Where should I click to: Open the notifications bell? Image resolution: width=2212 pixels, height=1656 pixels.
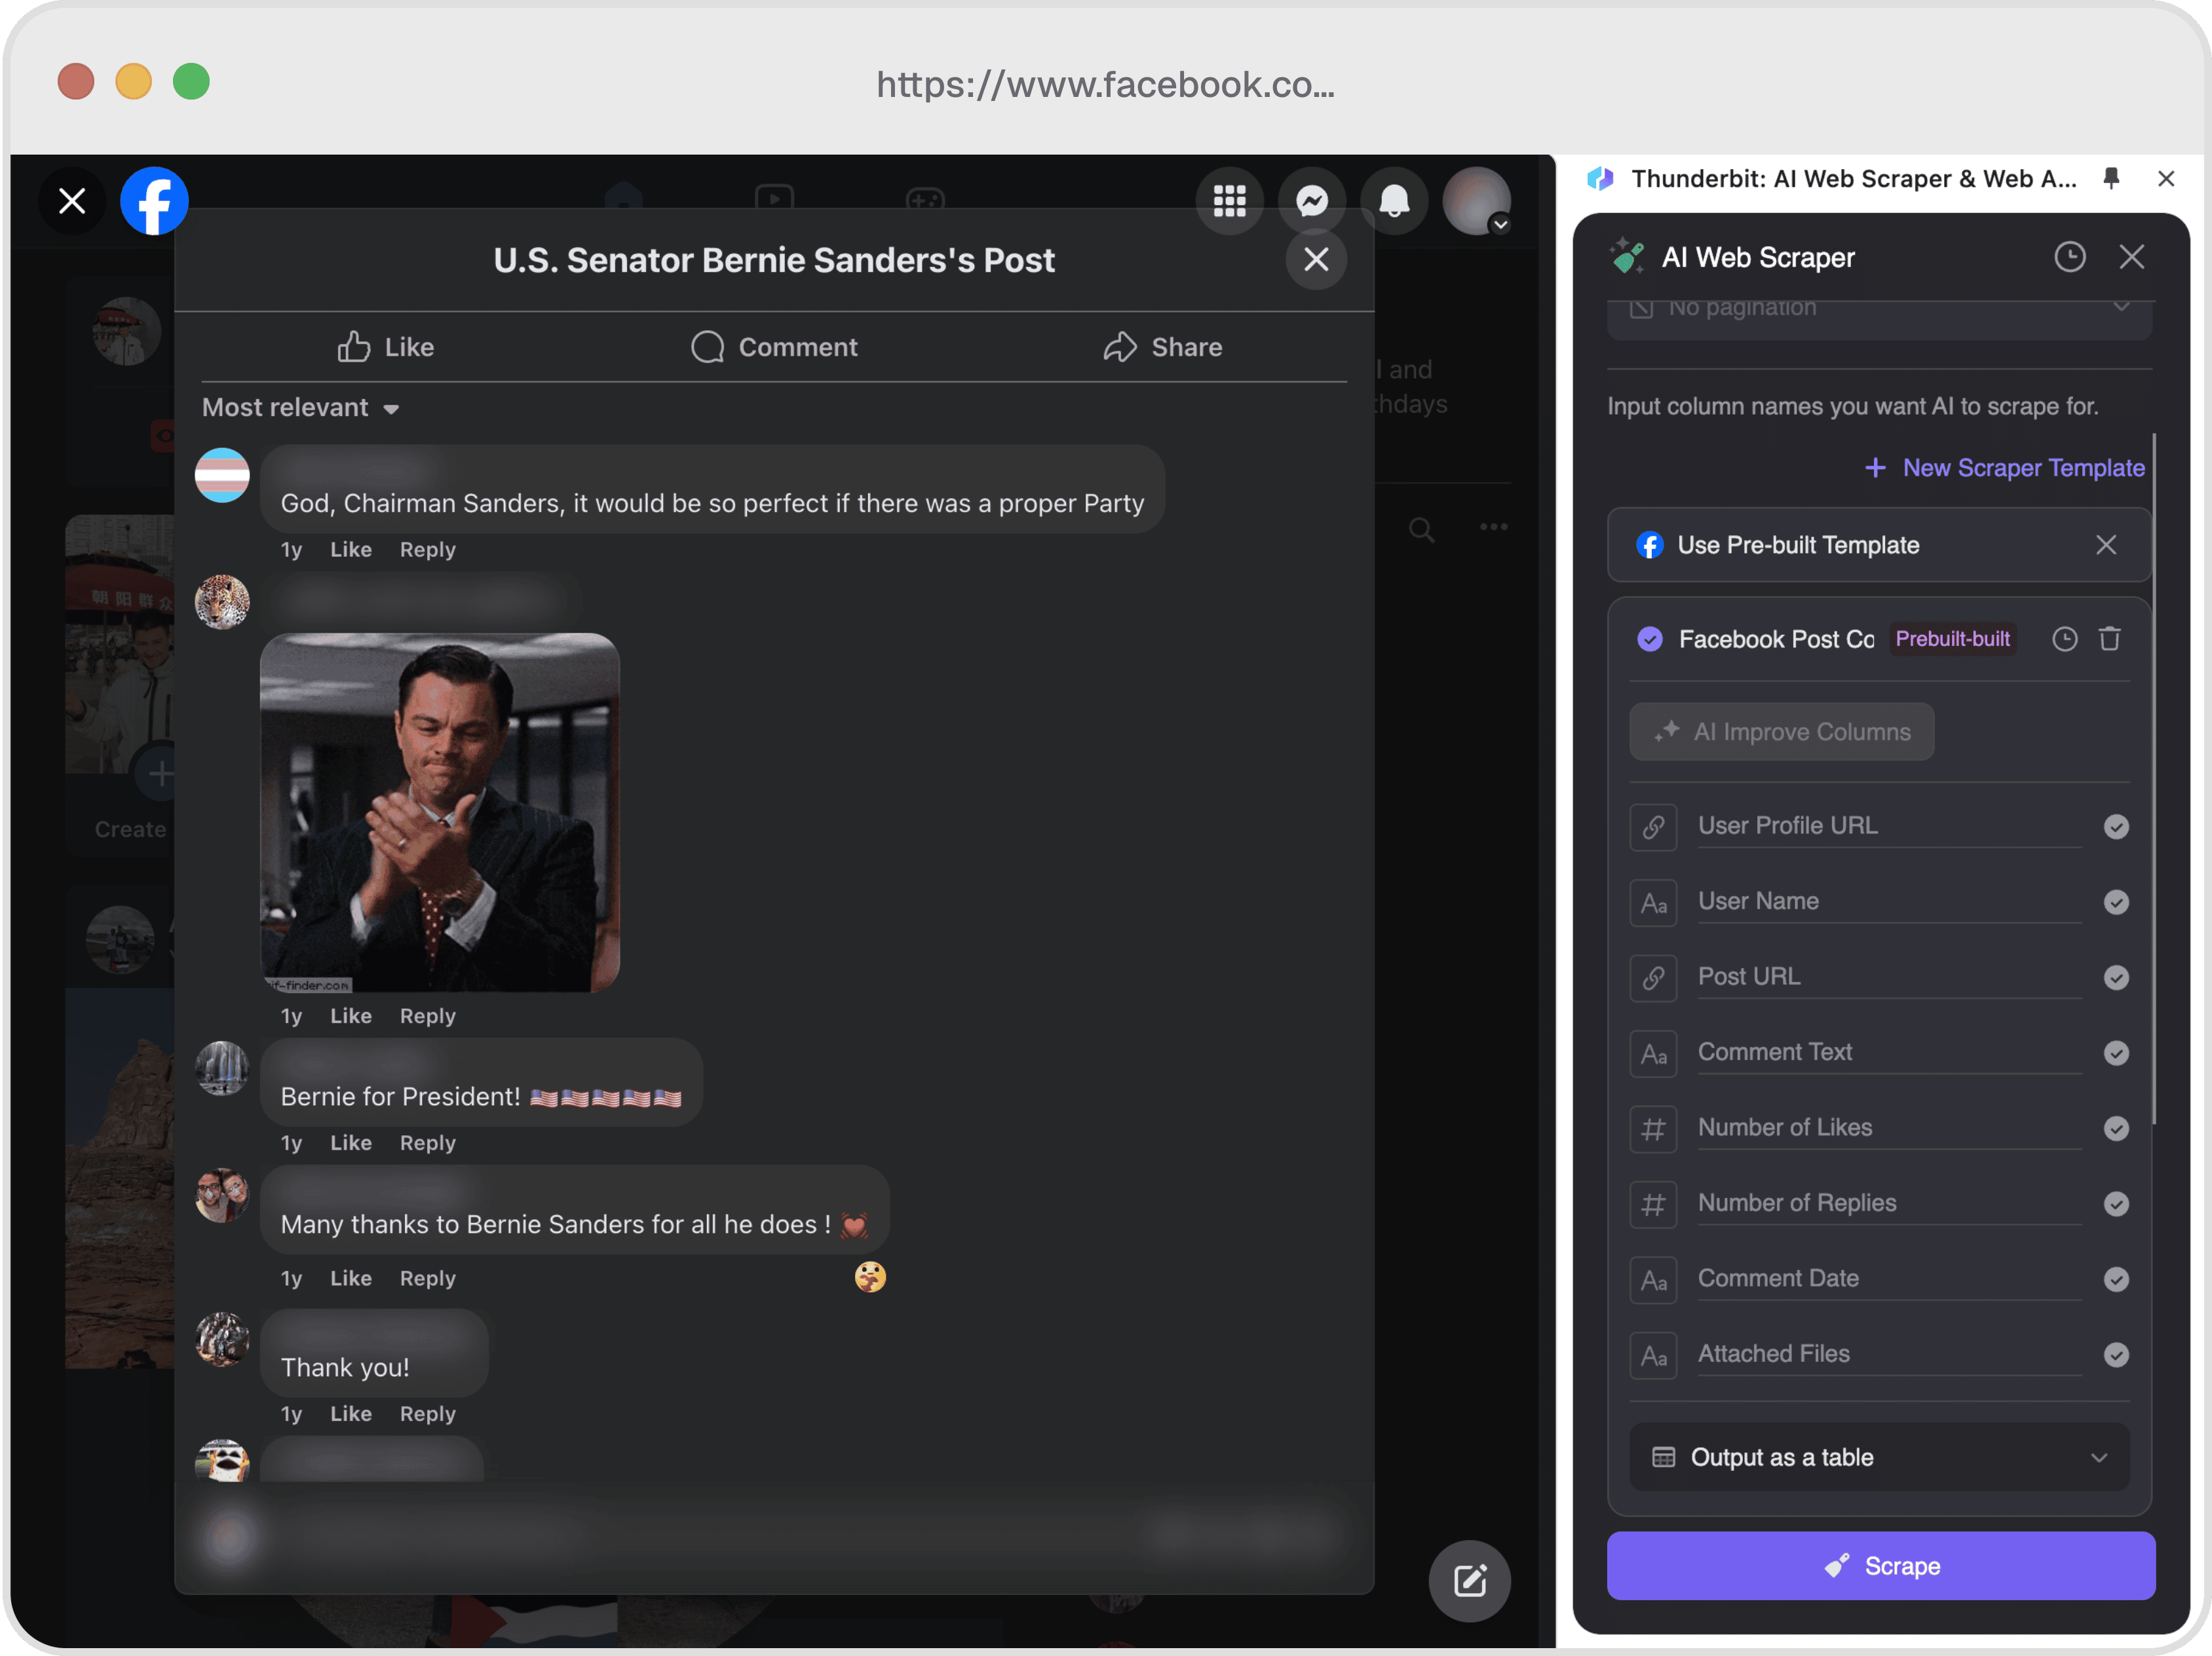(1394, 201)
